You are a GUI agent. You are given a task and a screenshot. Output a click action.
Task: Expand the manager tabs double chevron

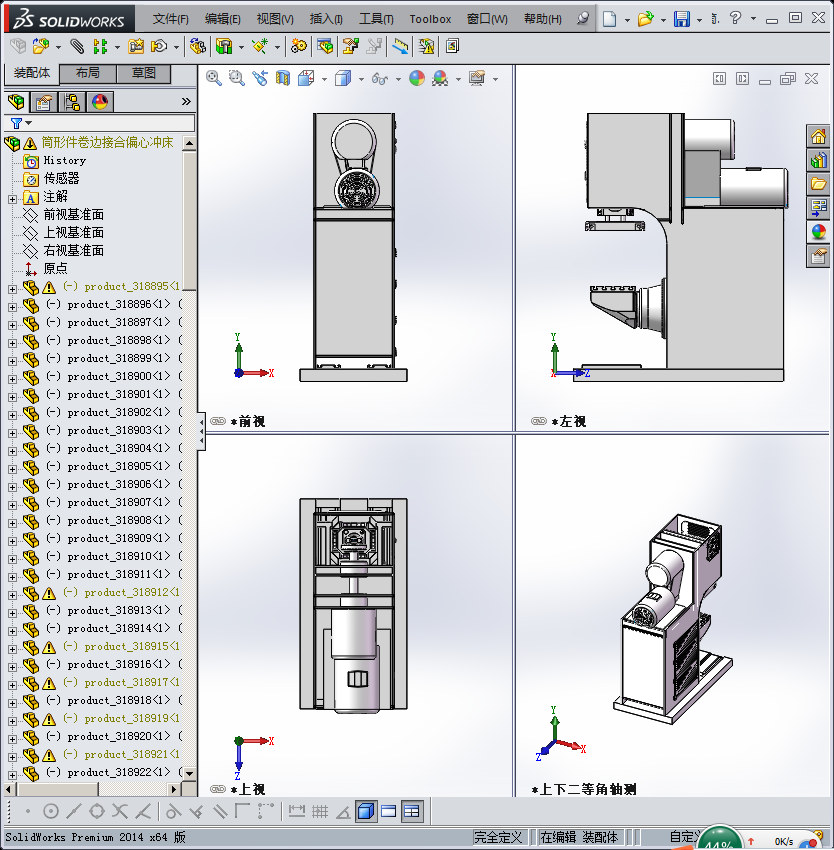point(186,101)
